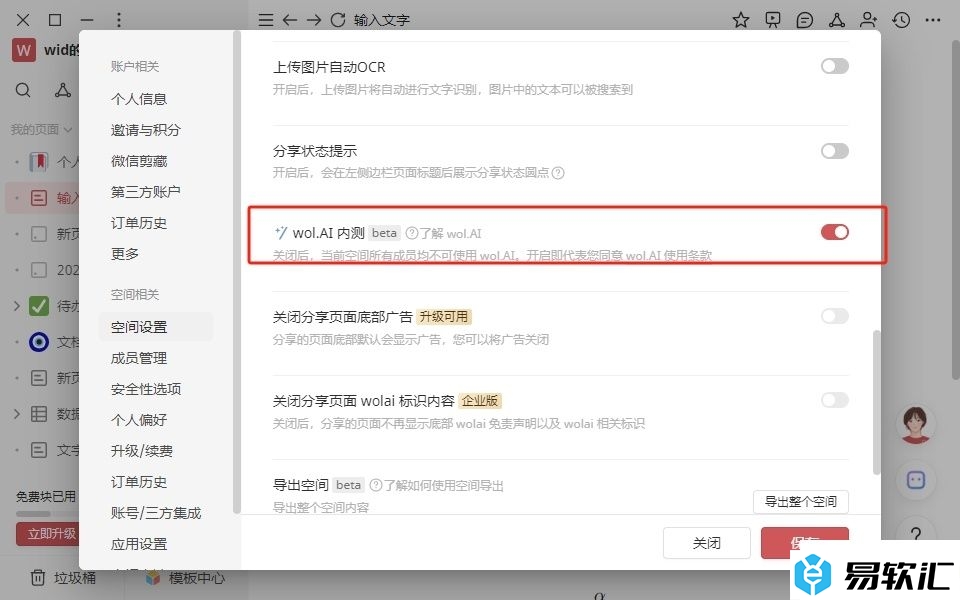Image resolution: width=960 pixels, height=600 pixels.
Task: Open presentation mode icon in the toolbar
Action: click(x=773, y=20)
